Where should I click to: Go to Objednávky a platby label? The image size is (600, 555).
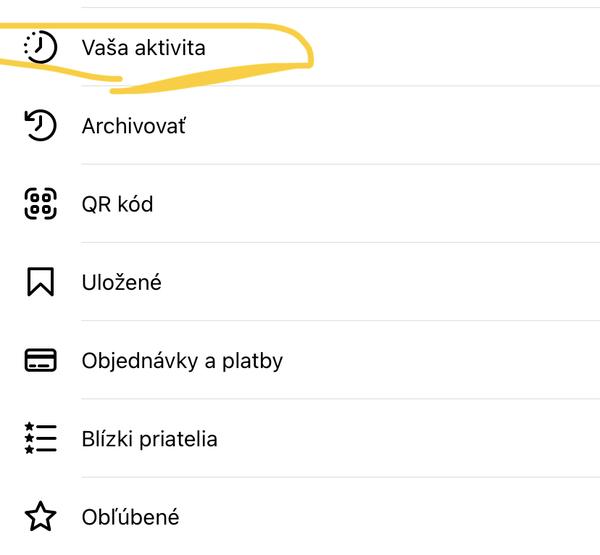[x=182, y=360]
